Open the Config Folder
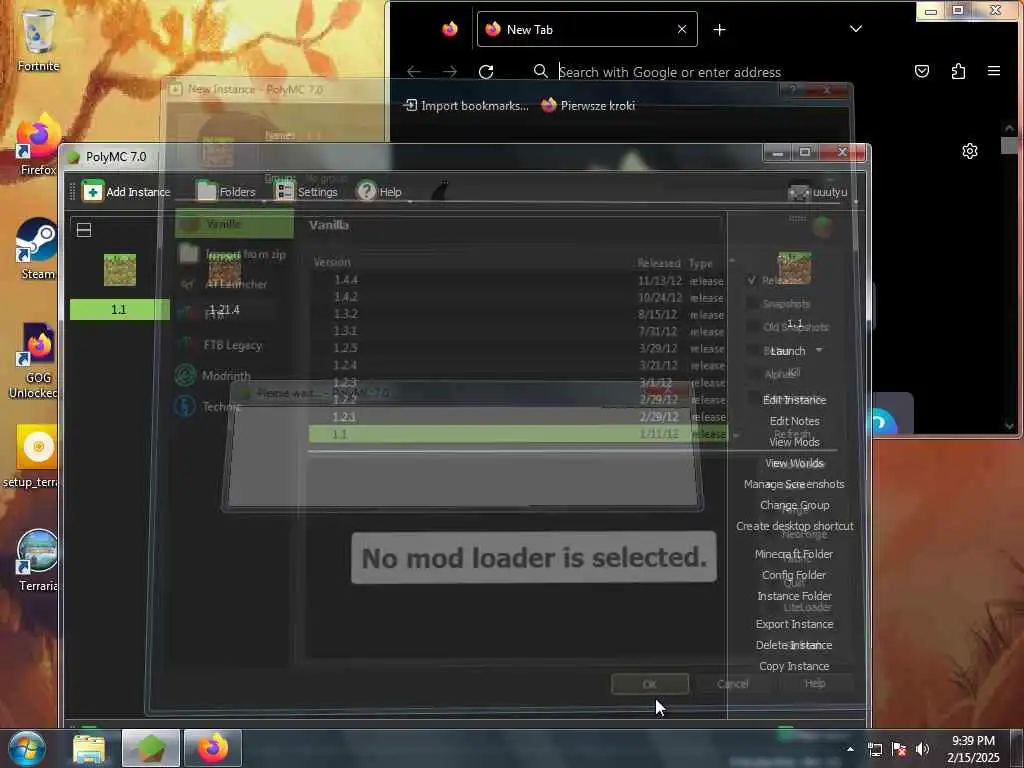Image resolution: width=1024 pixels, height=768 pixels. click(794, 575)
